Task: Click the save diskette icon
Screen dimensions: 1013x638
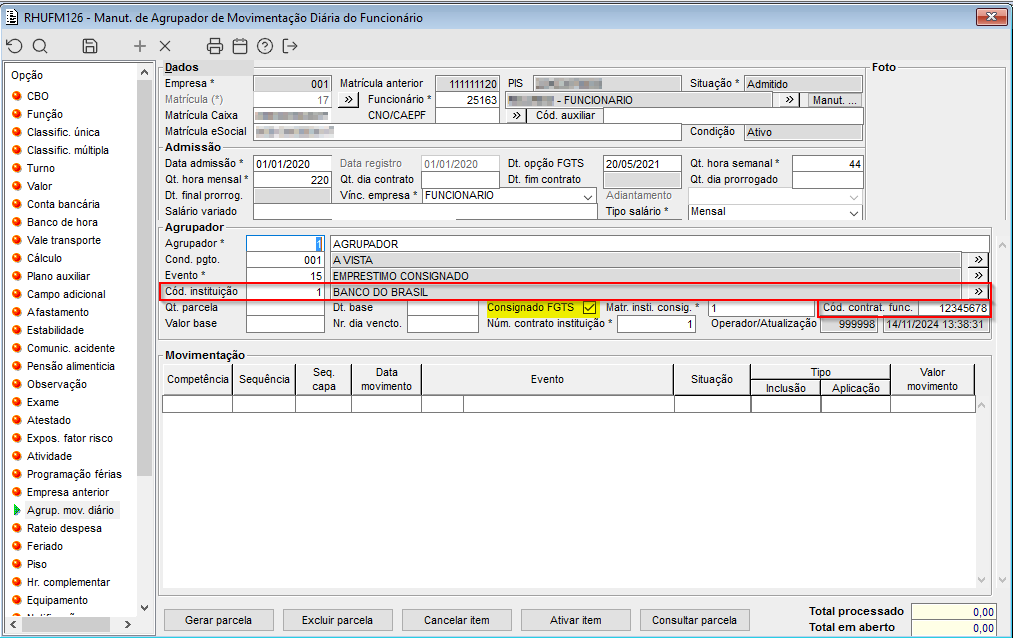Action: coord(90,46)
